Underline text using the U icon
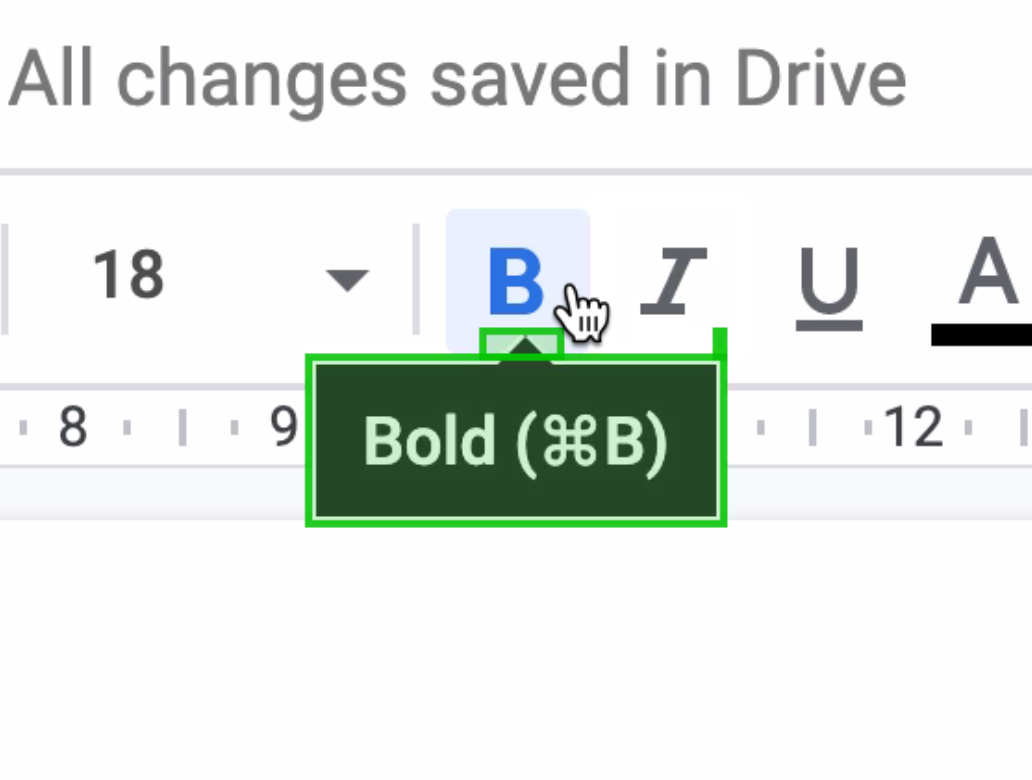This screenshot has height=780, width=1032. coord(829,288)
